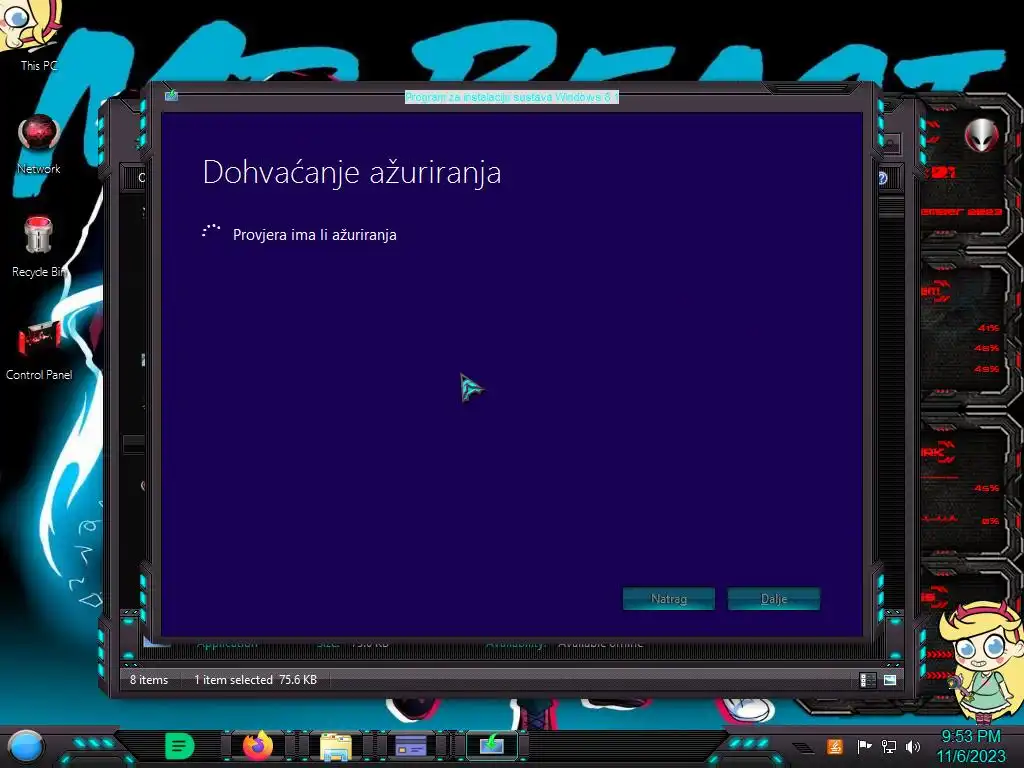Image resolution: width=1024 pixels, height=768 pixels.
Task: Click the Alienware head gadget icon
Action: (981, 136)
